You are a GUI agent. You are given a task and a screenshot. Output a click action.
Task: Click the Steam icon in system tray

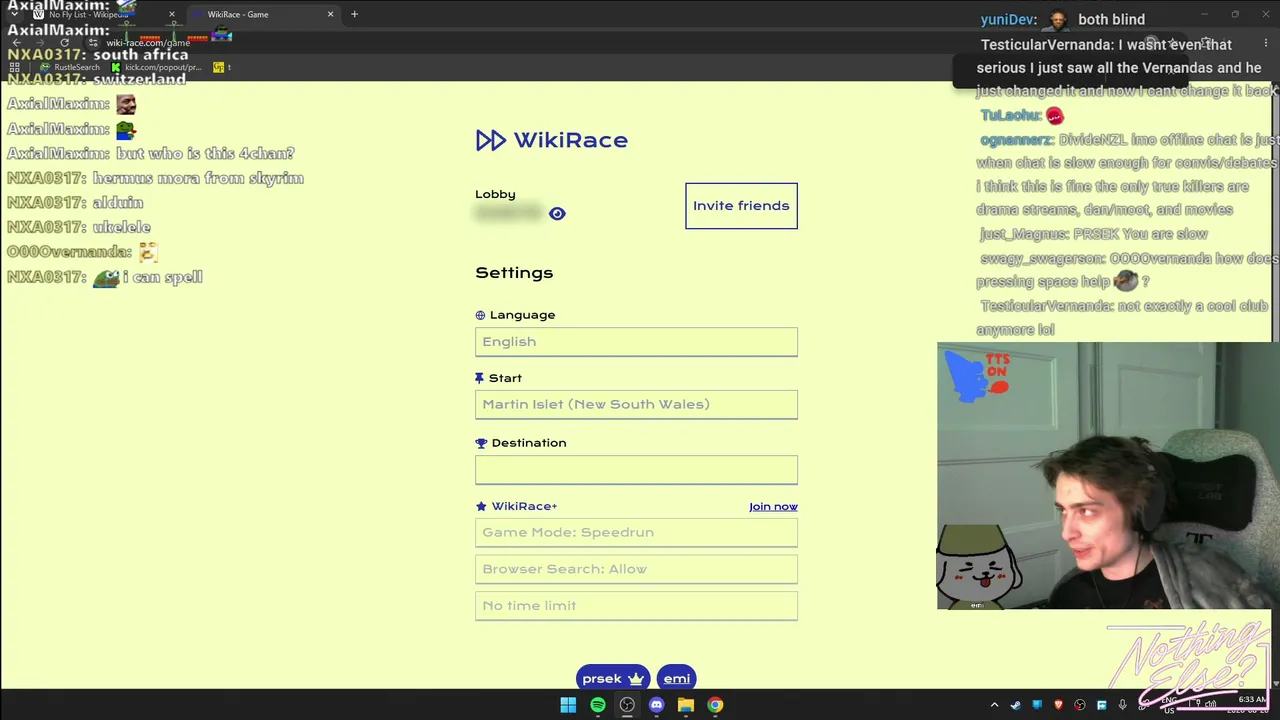(x=1015, y=705)
